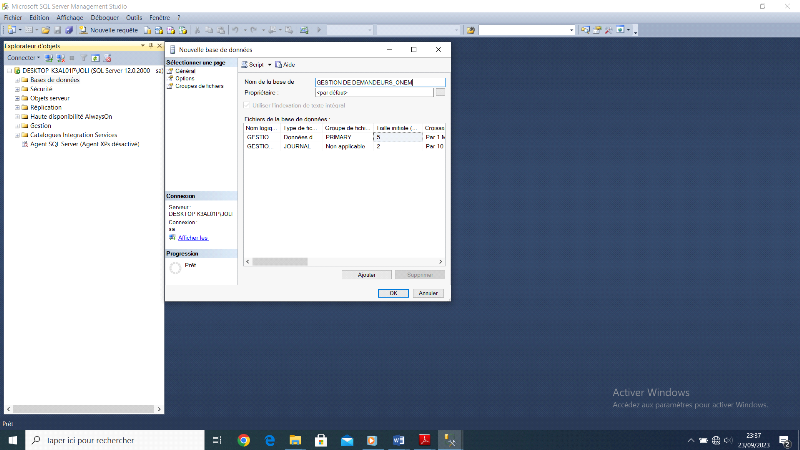This screenshot has width=800, height=450.
Task: Click the JOURNAL file type cell
Action: (x=302, y=146)
